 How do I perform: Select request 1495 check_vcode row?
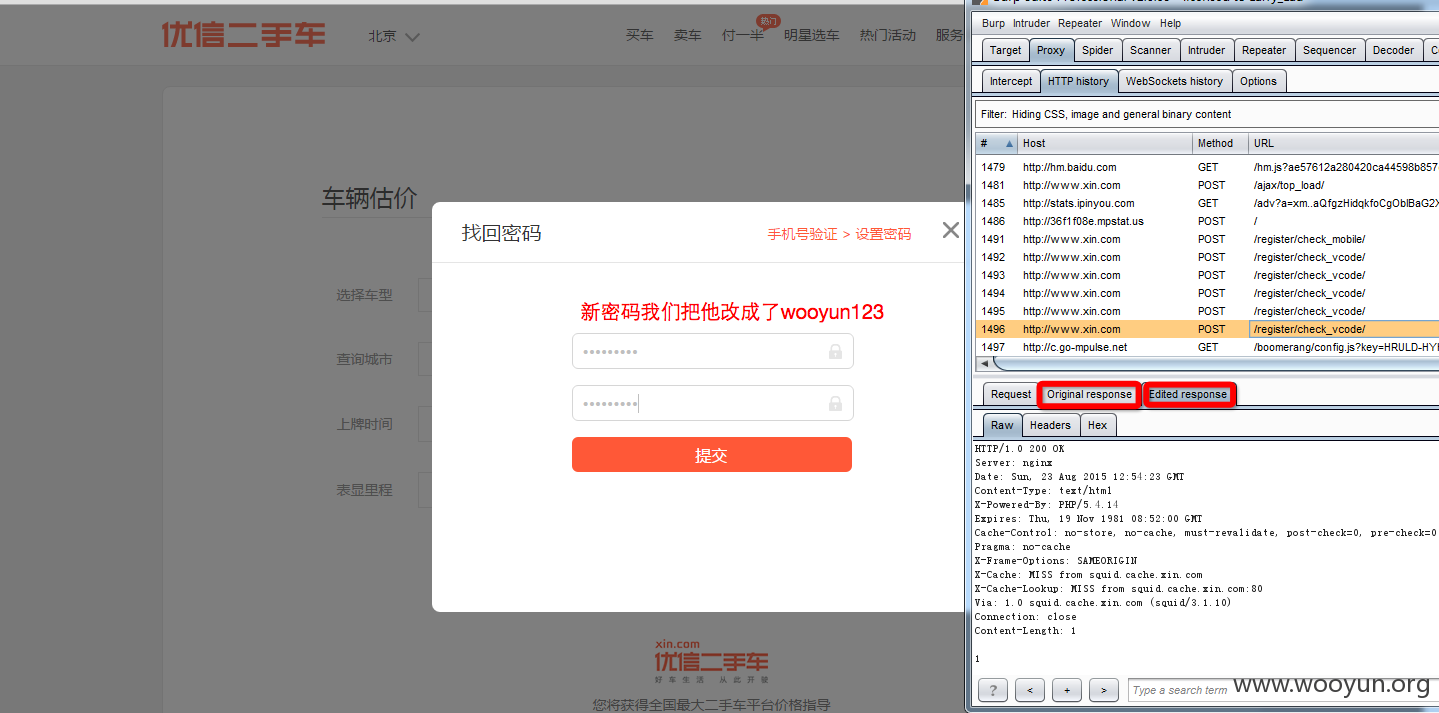pyautogui.click(x=1207, y=311)
